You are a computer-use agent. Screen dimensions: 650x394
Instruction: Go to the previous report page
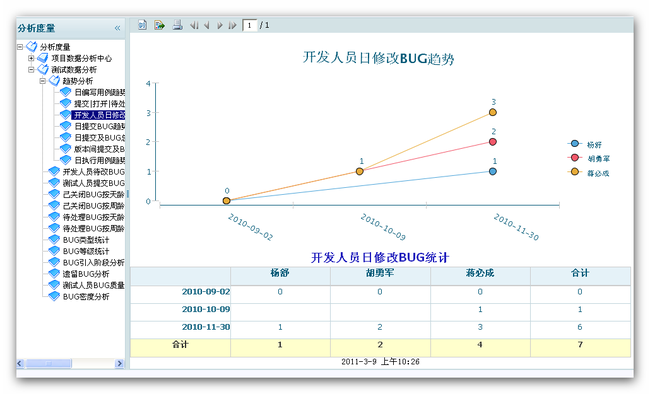click(206, 26)
